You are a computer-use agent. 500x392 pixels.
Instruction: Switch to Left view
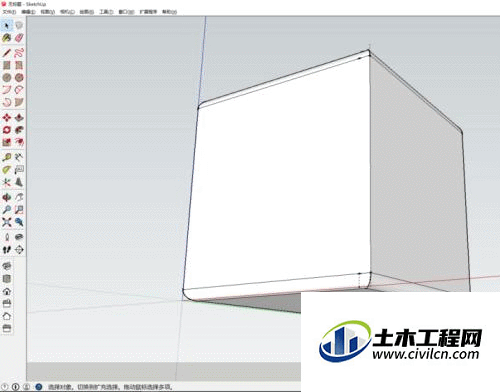point(7,328)
